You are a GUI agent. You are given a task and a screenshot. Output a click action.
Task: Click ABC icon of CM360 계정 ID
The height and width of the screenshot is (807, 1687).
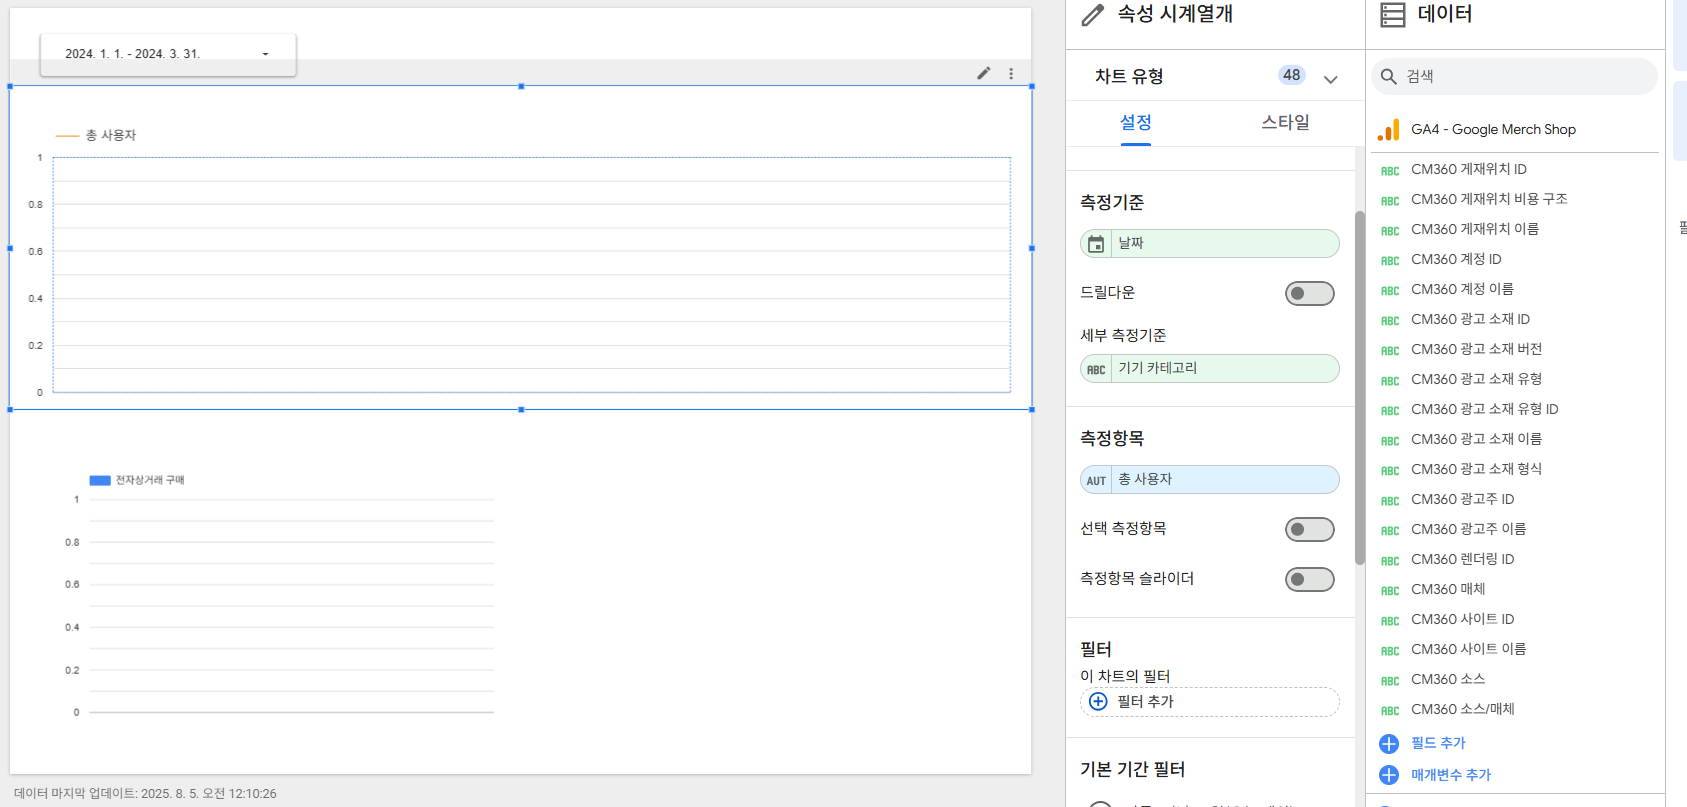(x=1390, y=261)
